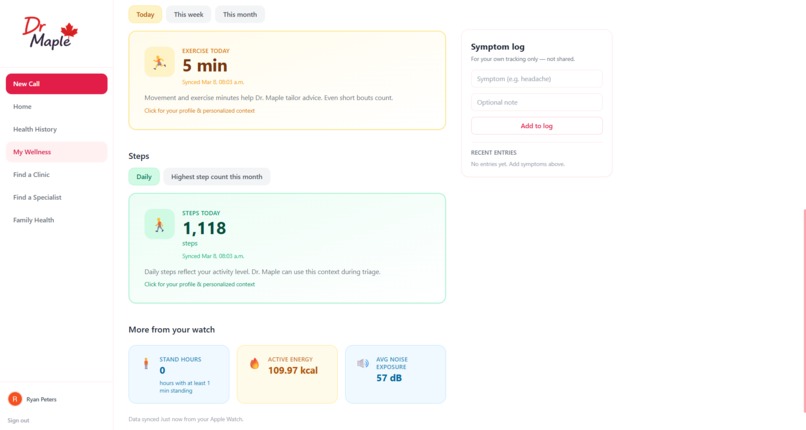Click 'No entries yet' message
The height and width of the screenshot is (430, 806).
(518, 164)
